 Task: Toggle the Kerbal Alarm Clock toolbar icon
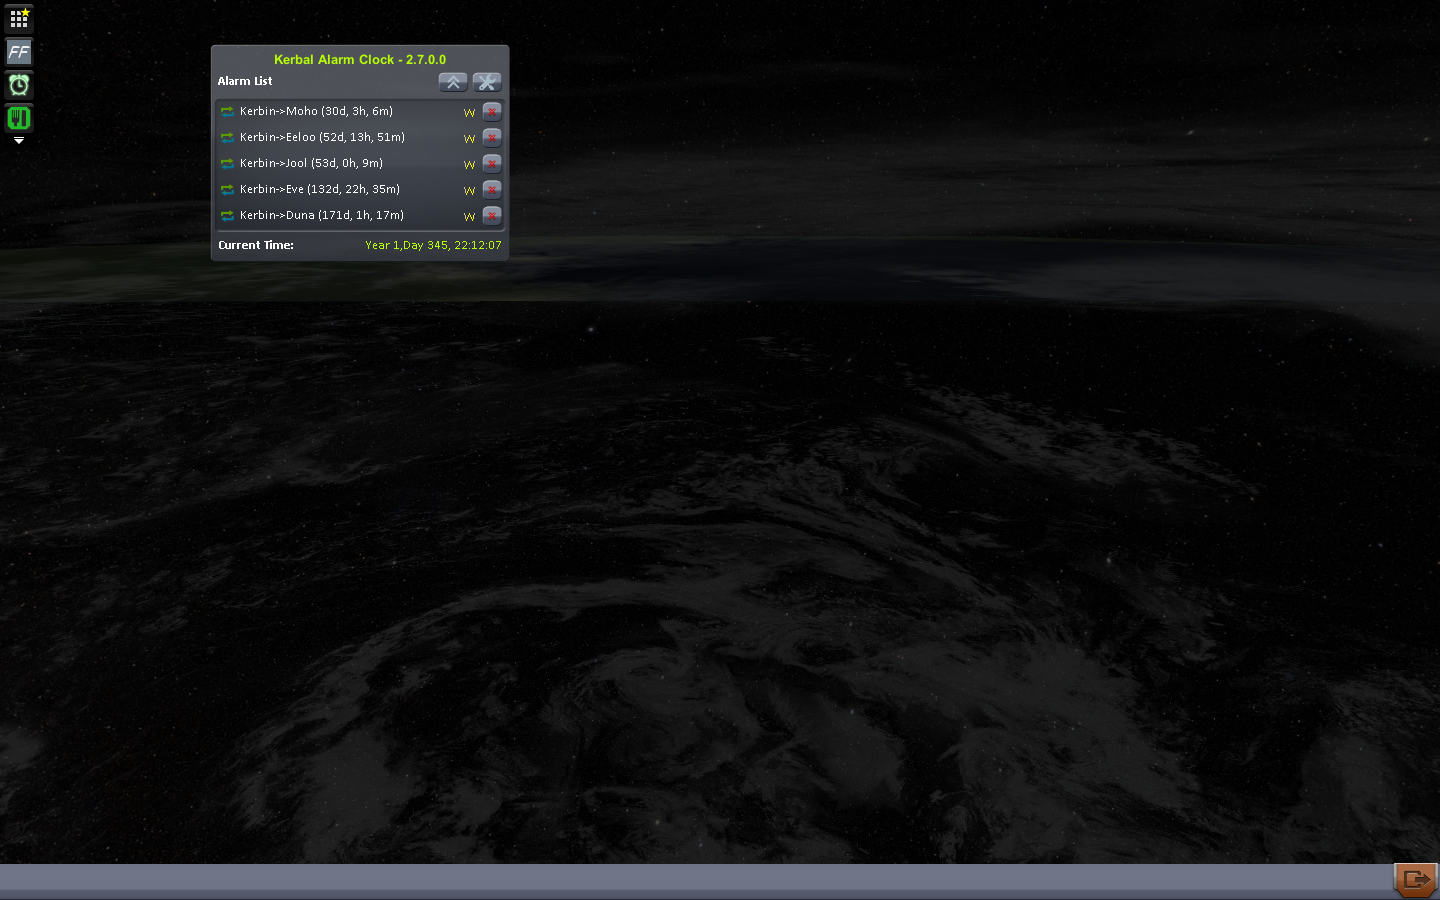click(19, 85)
